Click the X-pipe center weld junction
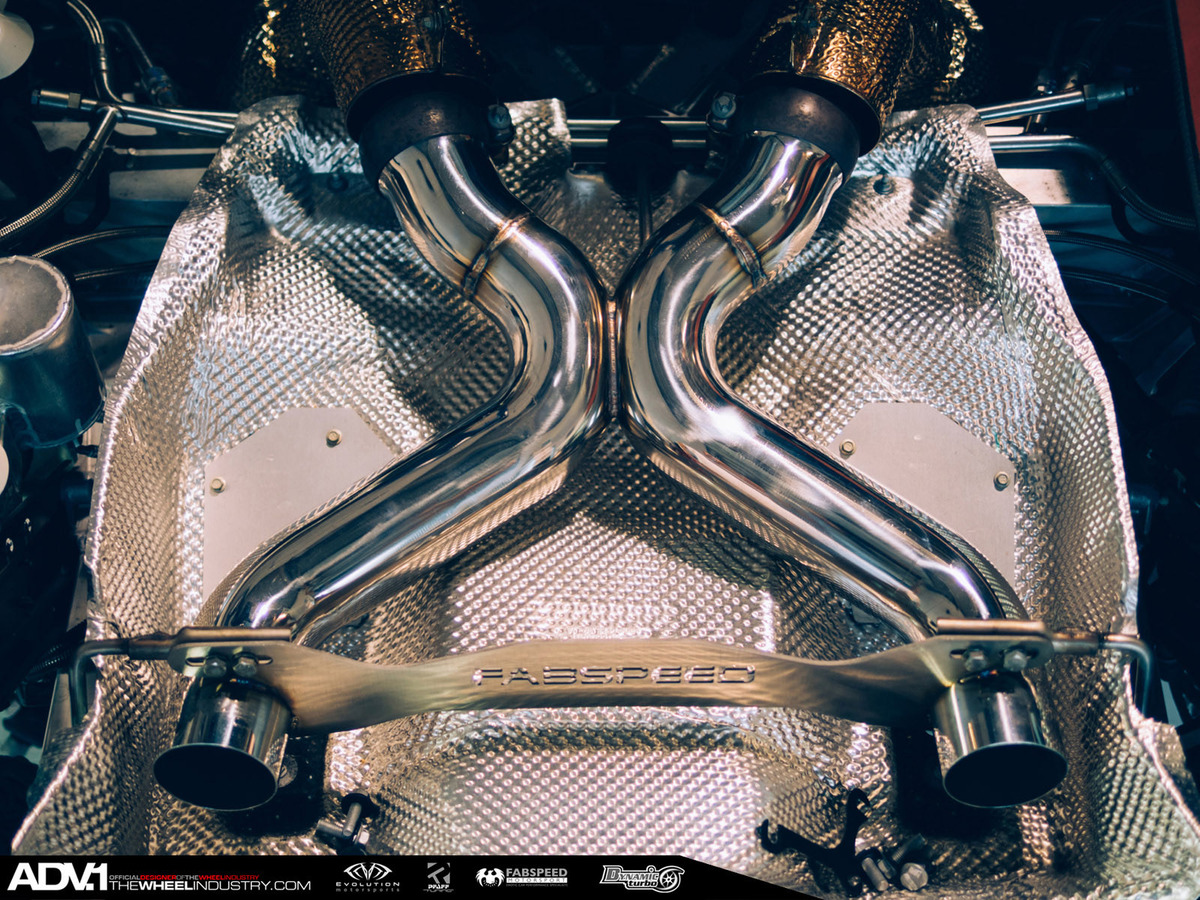 [x=611, y=360]
